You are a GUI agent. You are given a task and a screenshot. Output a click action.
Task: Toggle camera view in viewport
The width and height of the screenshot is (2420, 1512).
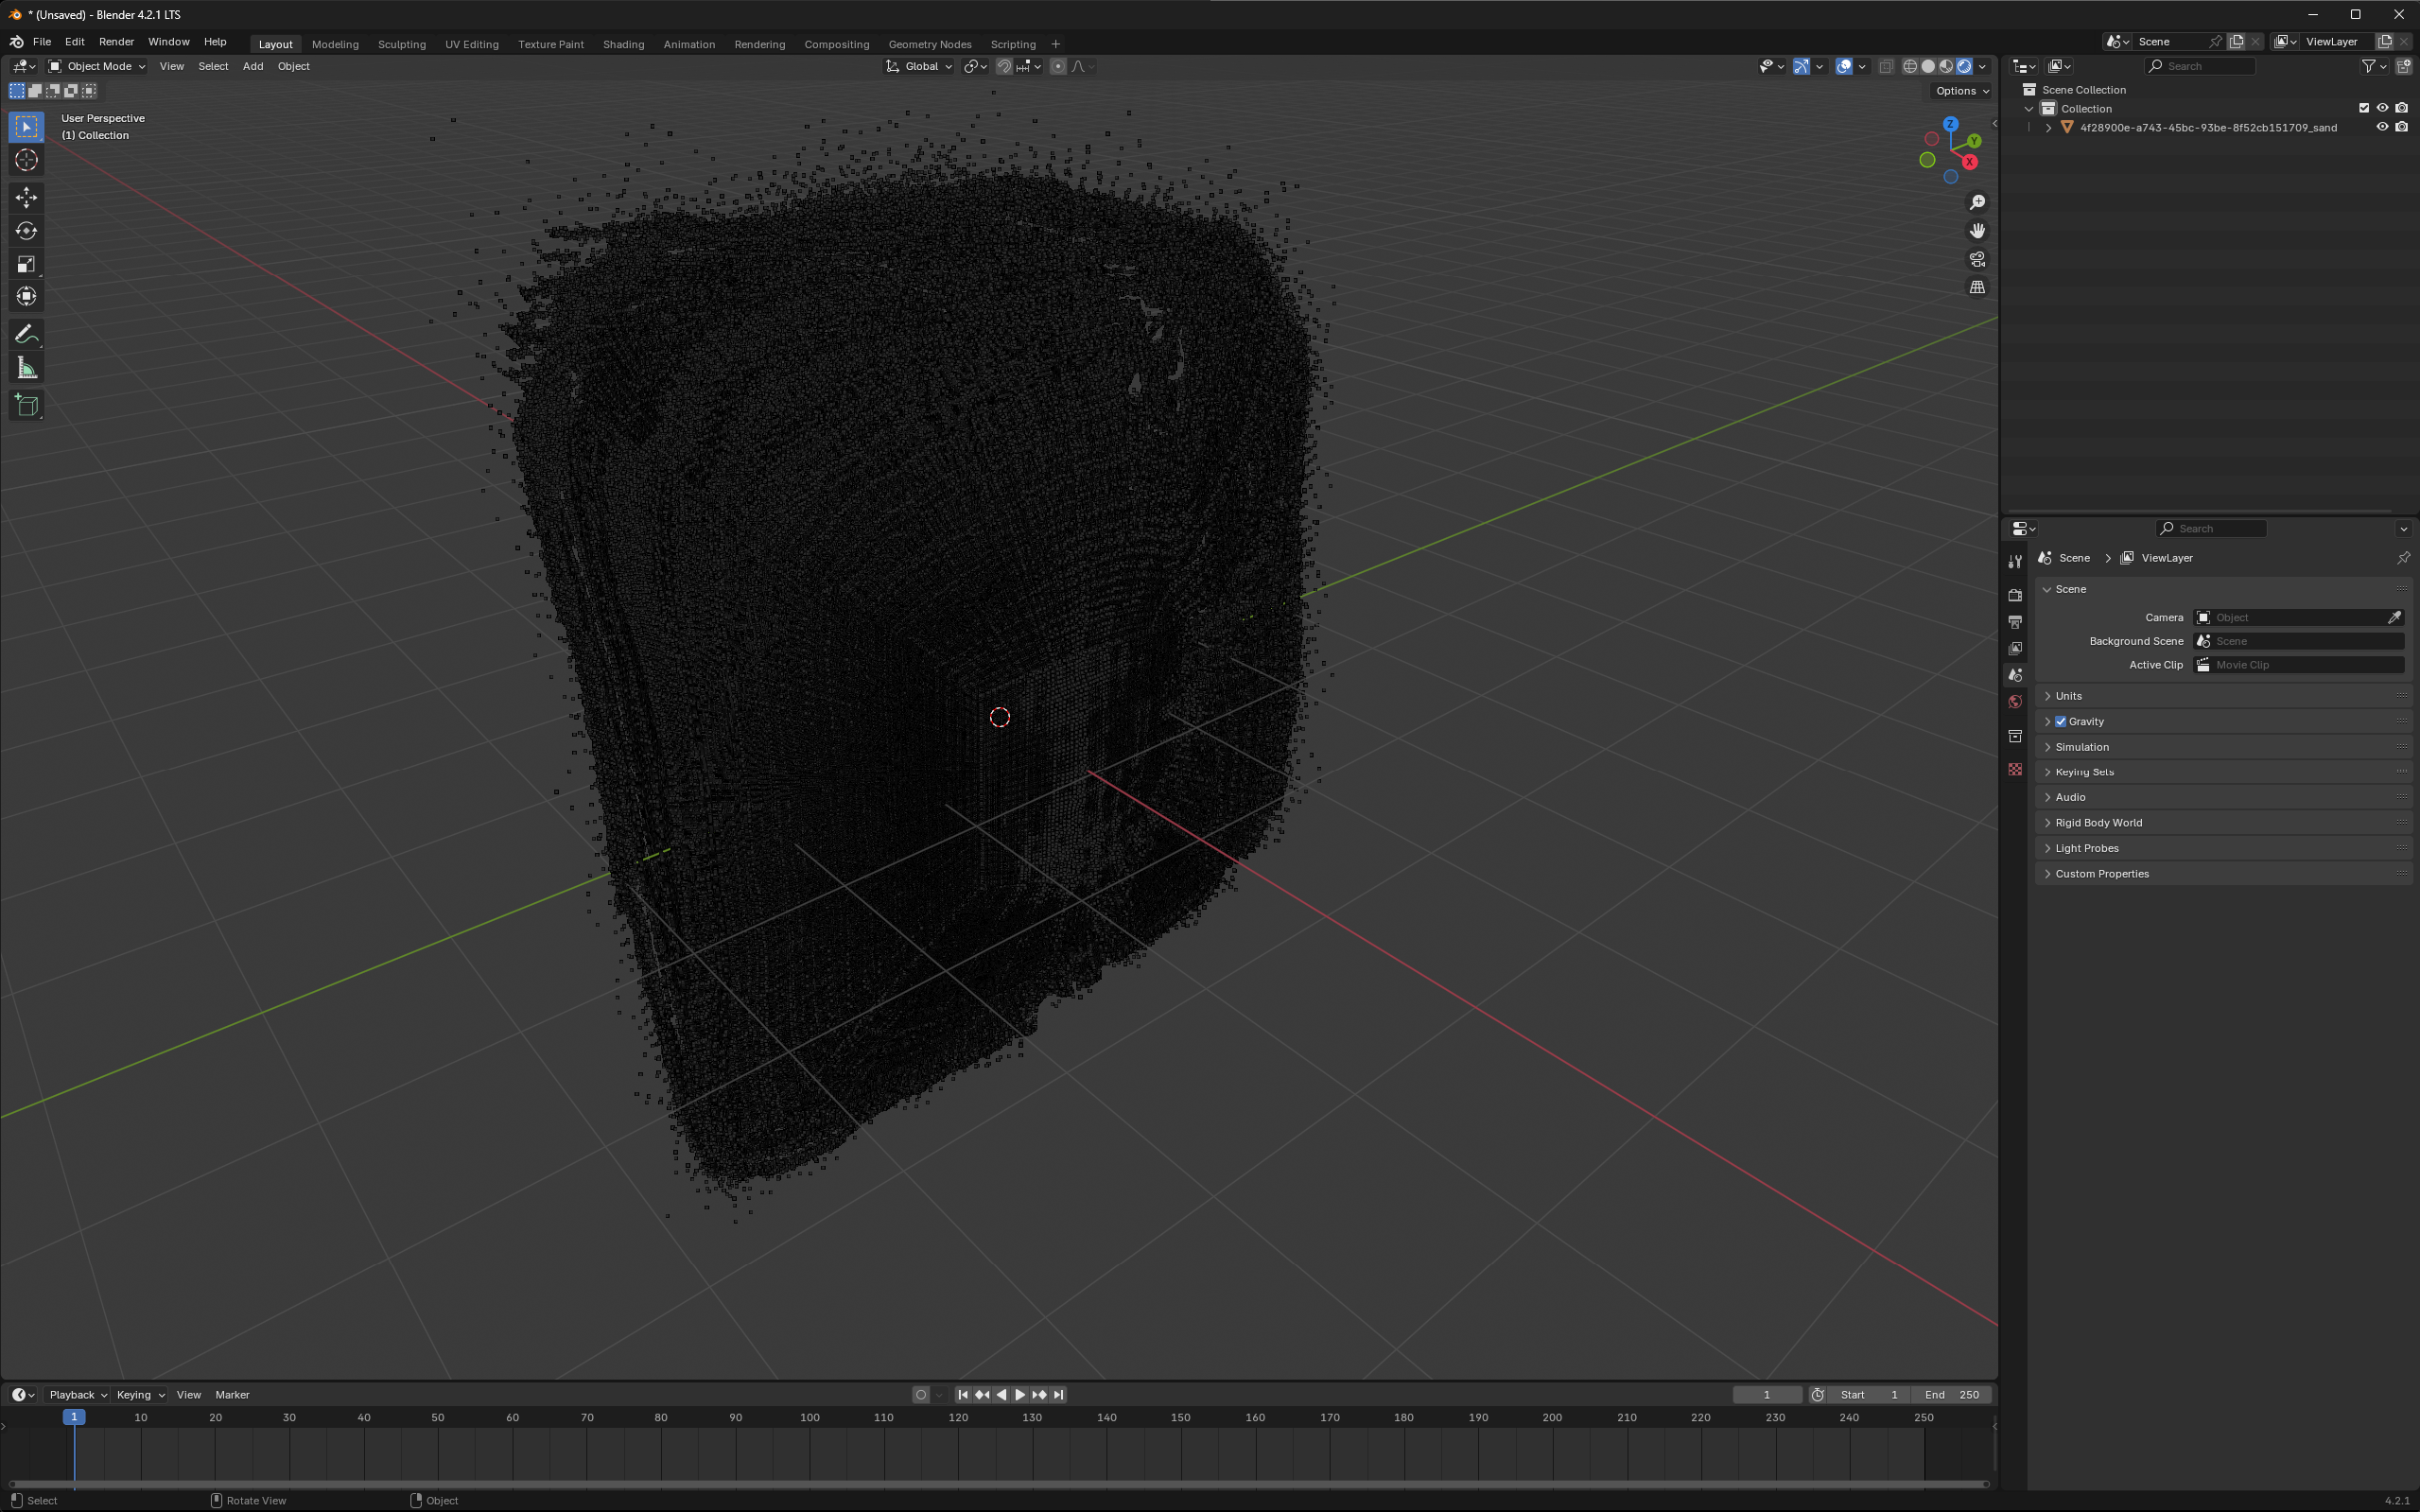pyautogui.click(x=1977, y=259)
